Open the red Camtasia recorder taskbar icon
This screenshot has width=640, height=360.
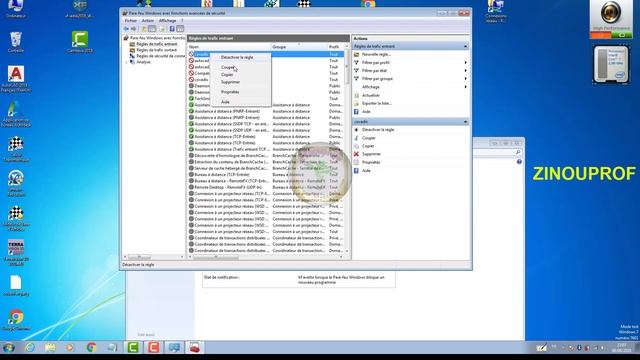coord(153,348)
